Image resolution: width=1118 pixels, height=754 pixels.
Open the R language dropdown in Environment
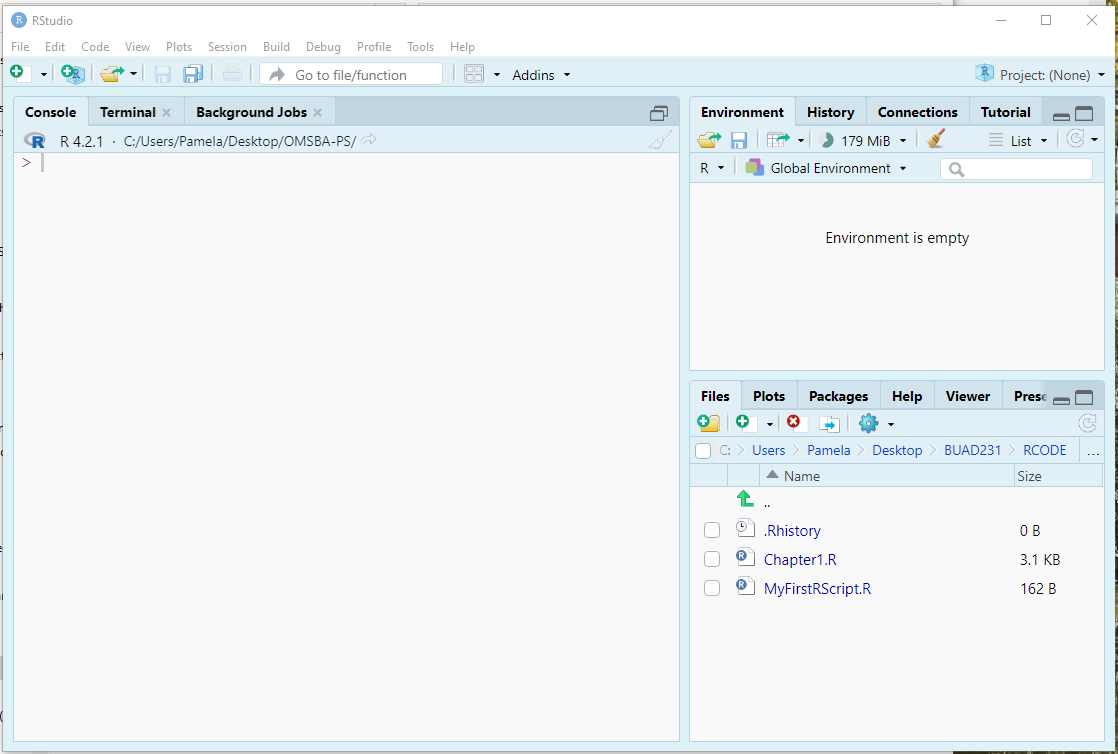pyautogui.click(x=712, y=168)
